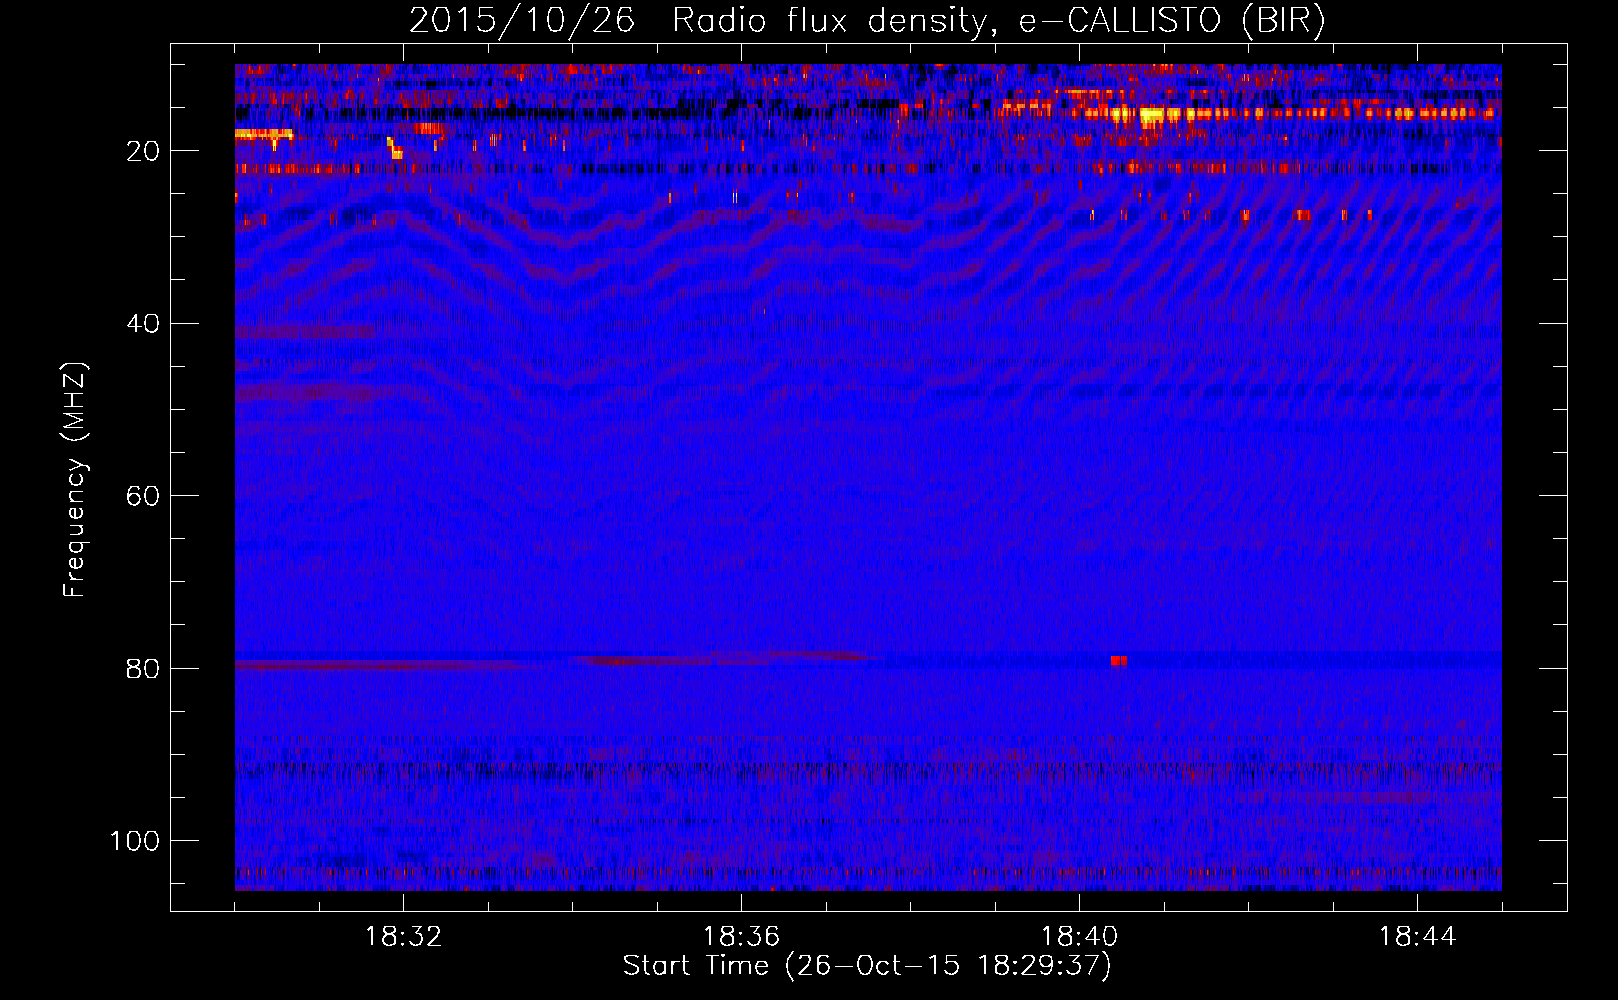Image resolution: width=1618 pixels, height=1000 pixels.
Task: Click the '40' frequency tick label
Action: click(144, 324)
